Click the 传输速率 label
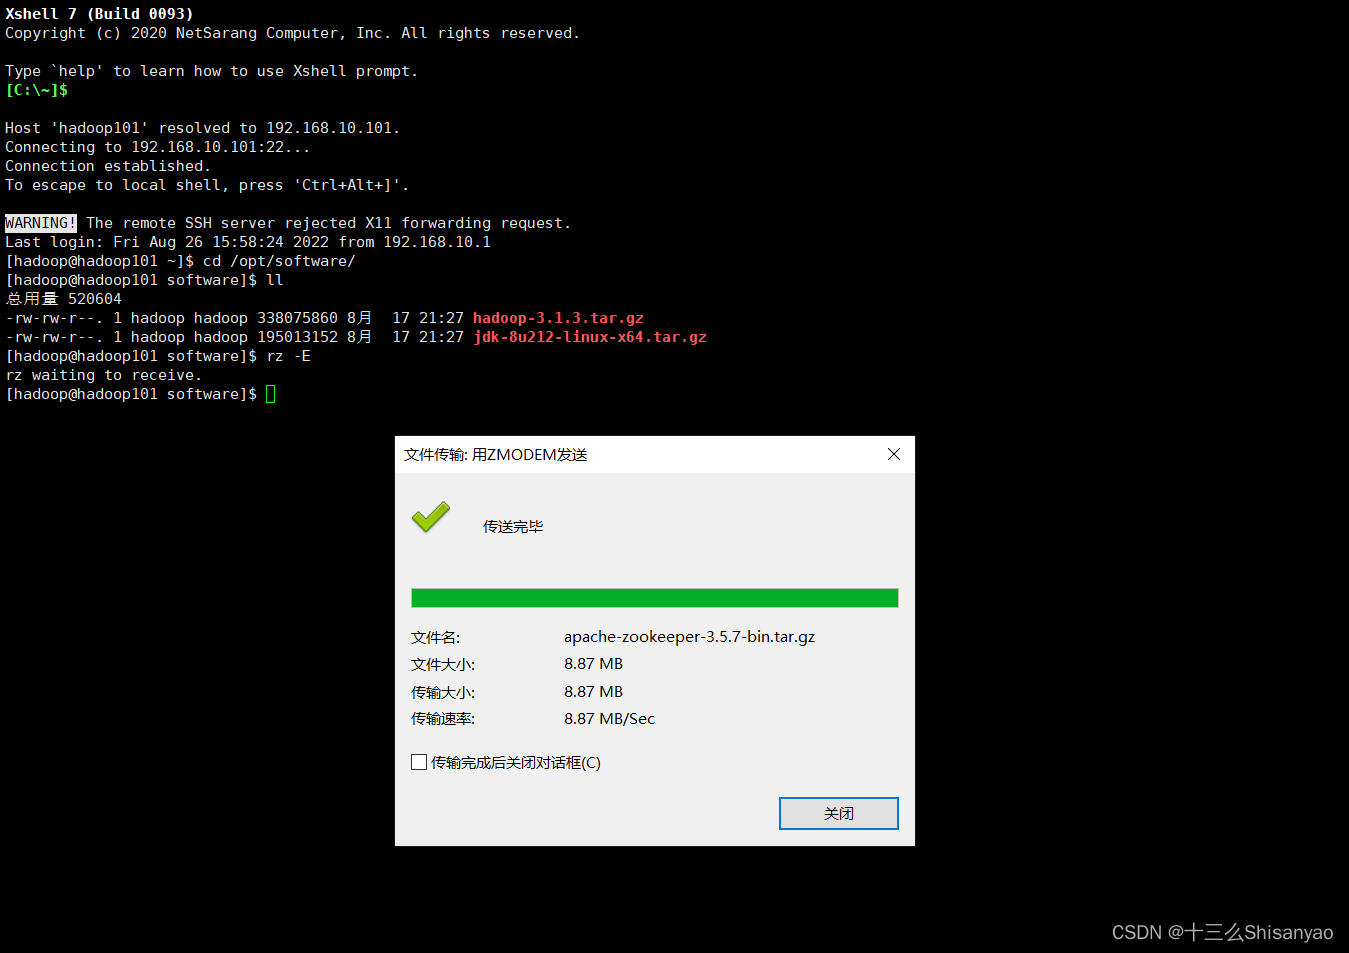1349x953 pixels. 443,719
